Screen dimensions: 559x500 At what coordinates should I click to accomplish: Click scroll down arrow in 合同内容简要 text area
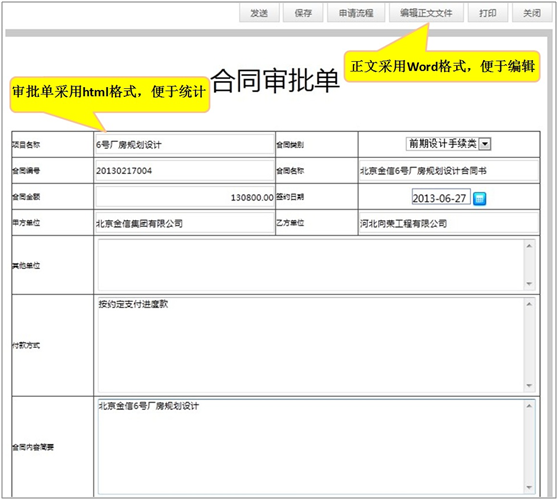click(529, 487)
